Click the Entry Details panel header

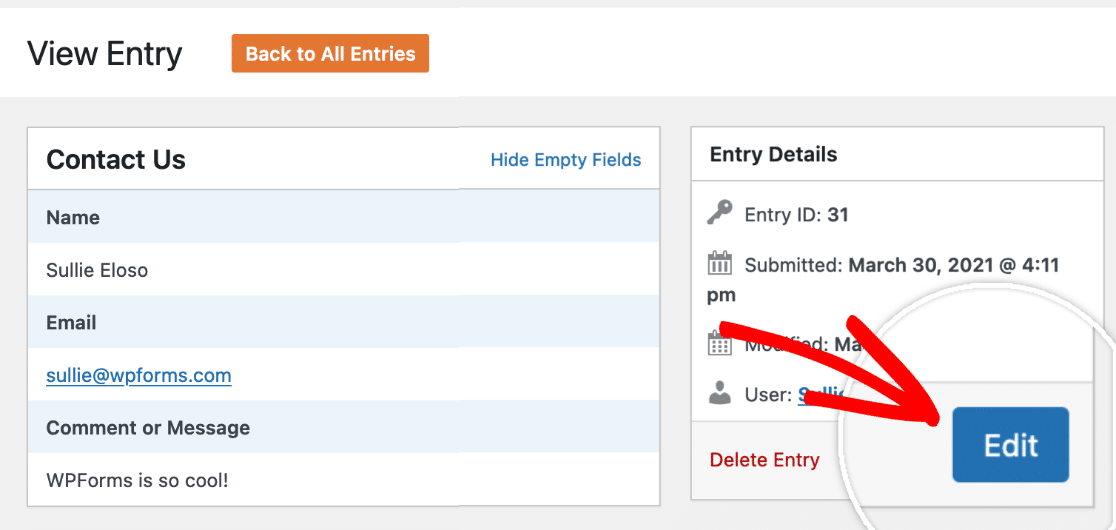[892, 154]
